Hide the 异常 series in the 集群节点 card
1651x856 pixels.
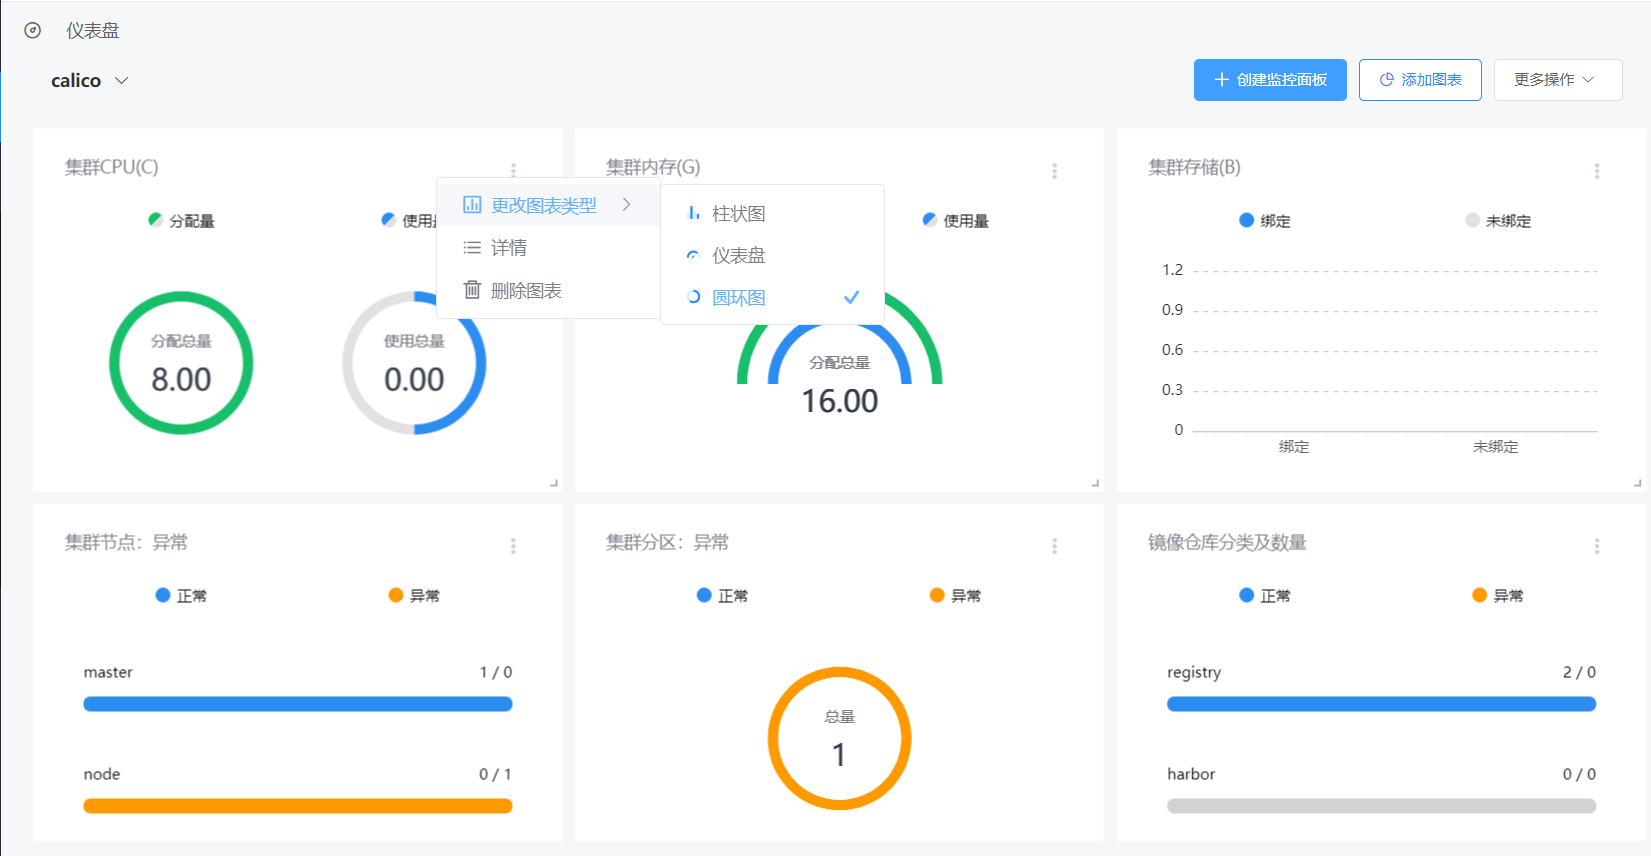point(414,596)
